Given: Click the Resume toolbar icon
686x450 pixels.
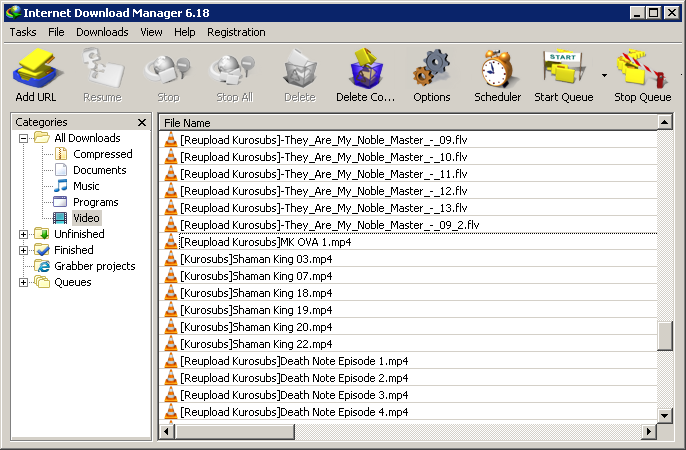Looking at the screenshot, I should 102,68.
